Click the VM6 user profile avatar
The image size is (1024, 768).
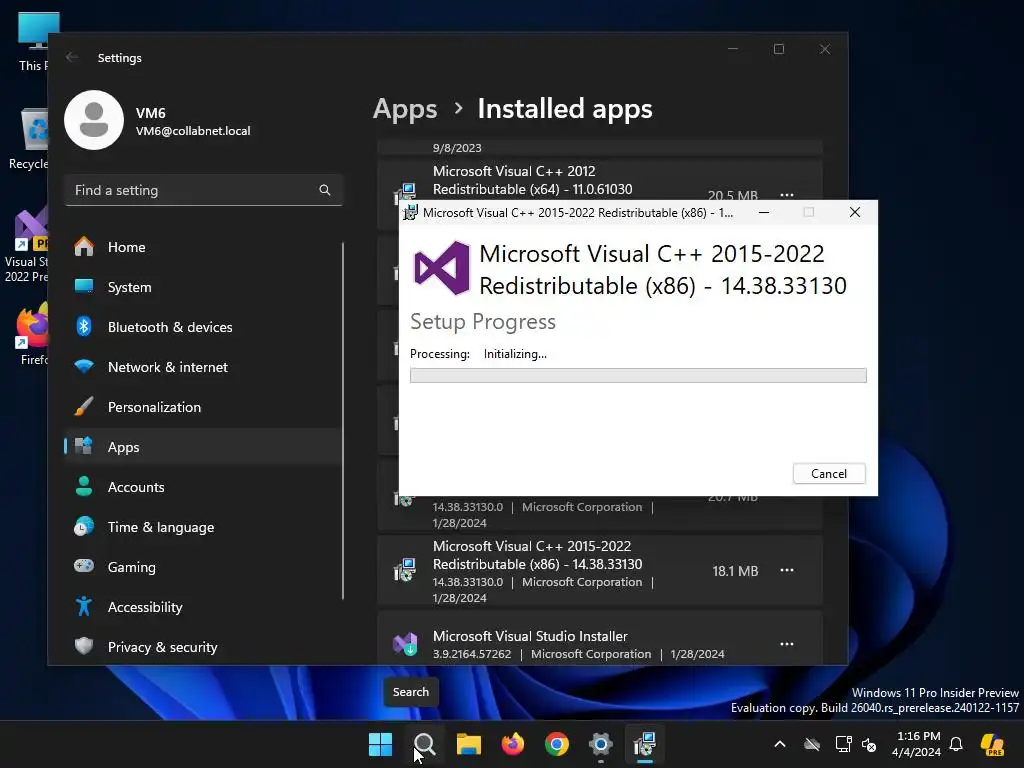(94, 120)
